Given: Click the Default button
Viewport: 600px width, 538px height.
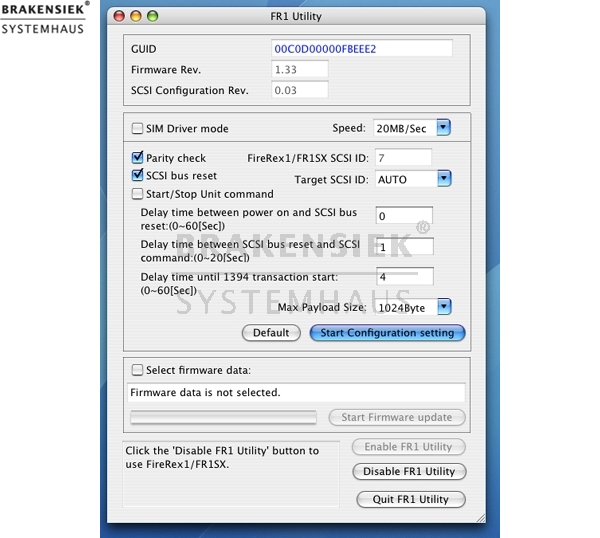Looking at the screenshot, I should (x=271, y=333).
